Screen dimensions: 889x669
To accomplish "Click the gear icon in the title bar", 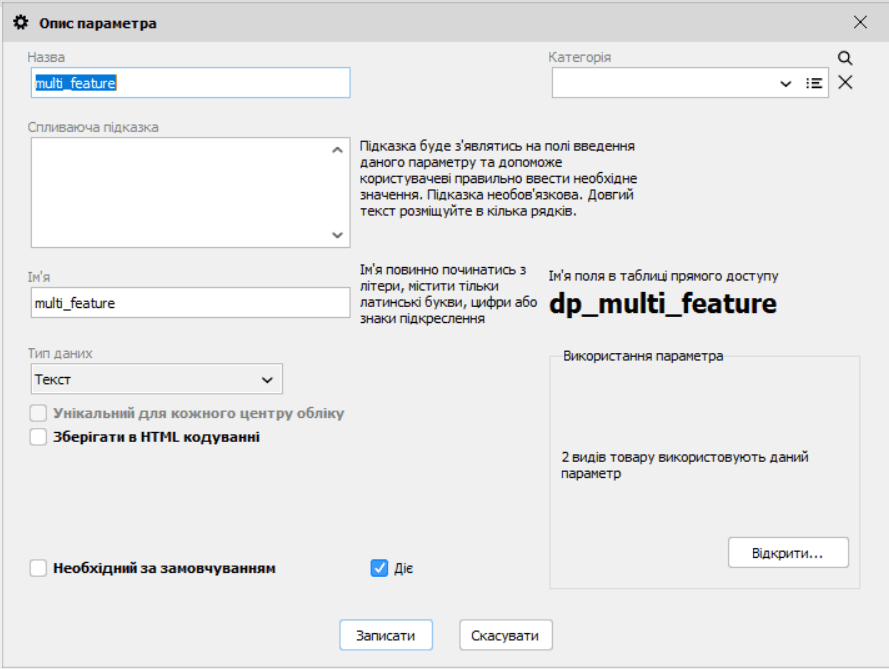I will pos(20,22).
